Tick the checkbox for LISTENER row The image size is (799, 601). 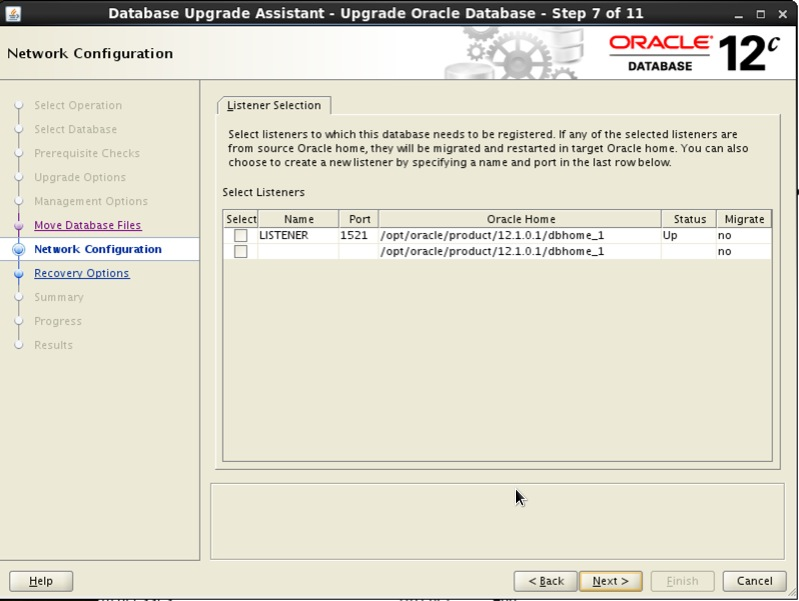241,236
